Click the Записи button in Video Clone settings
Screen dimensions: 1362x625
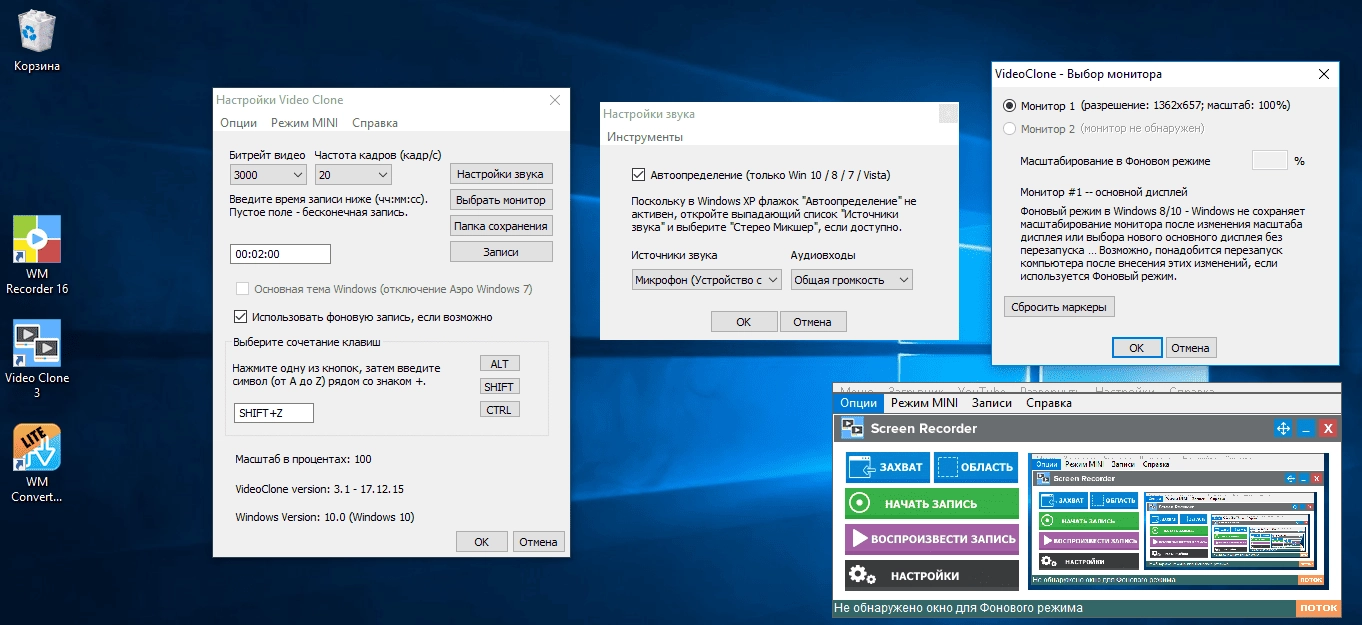(501, 252)
